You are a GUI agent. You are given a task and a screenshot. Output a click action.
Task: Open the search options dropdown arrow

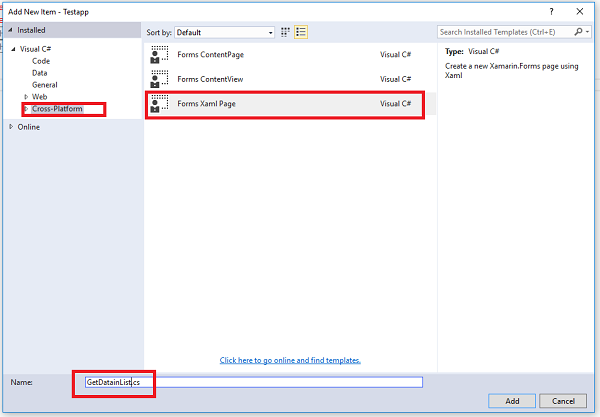coord(587,32)
